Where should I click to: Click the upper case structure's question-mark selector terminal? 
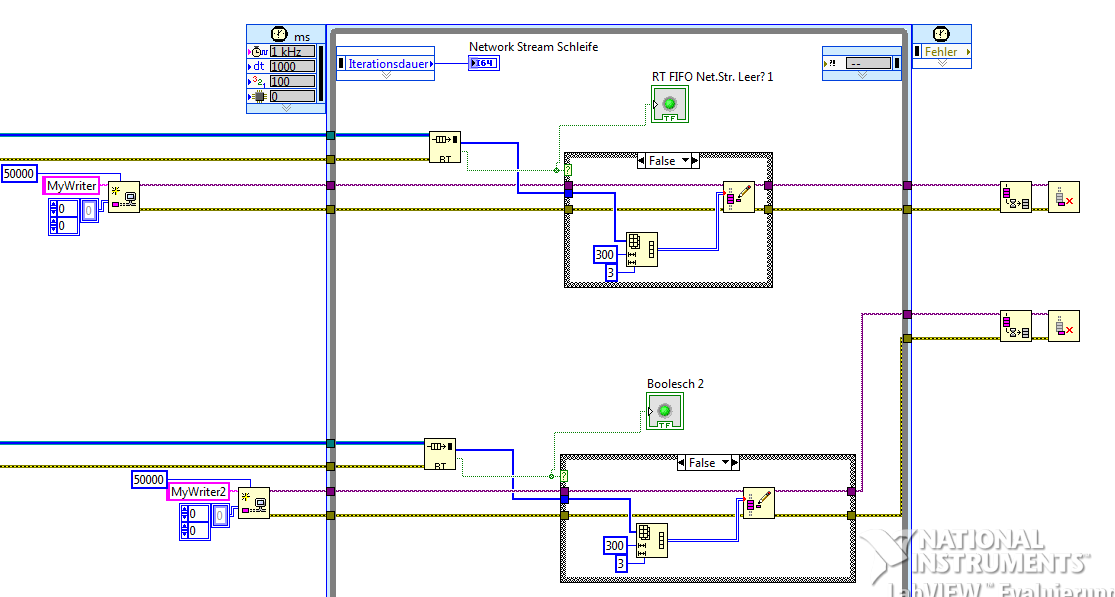pos(567,171)
